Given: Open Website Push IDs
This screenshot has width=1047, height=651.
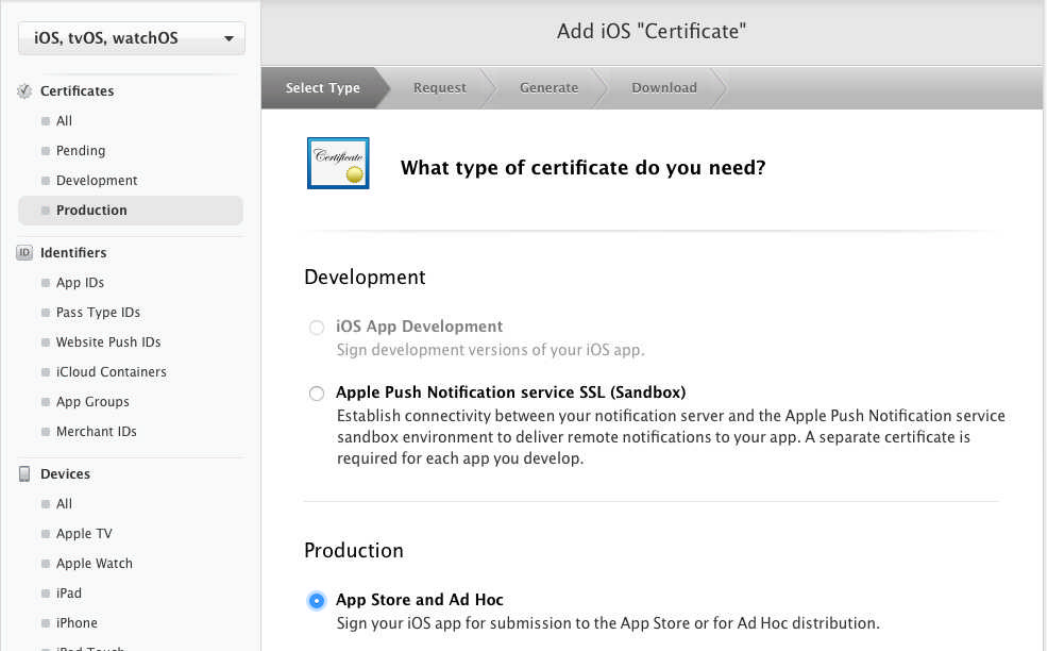Looking at the screenshot, I should tap(108, 342).
